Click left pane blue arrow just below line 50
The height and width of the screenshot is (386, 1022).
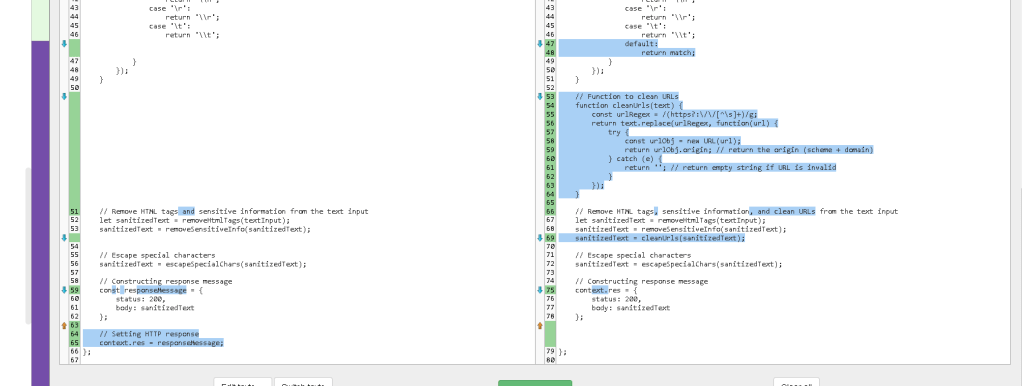click(x=64, y=96)
